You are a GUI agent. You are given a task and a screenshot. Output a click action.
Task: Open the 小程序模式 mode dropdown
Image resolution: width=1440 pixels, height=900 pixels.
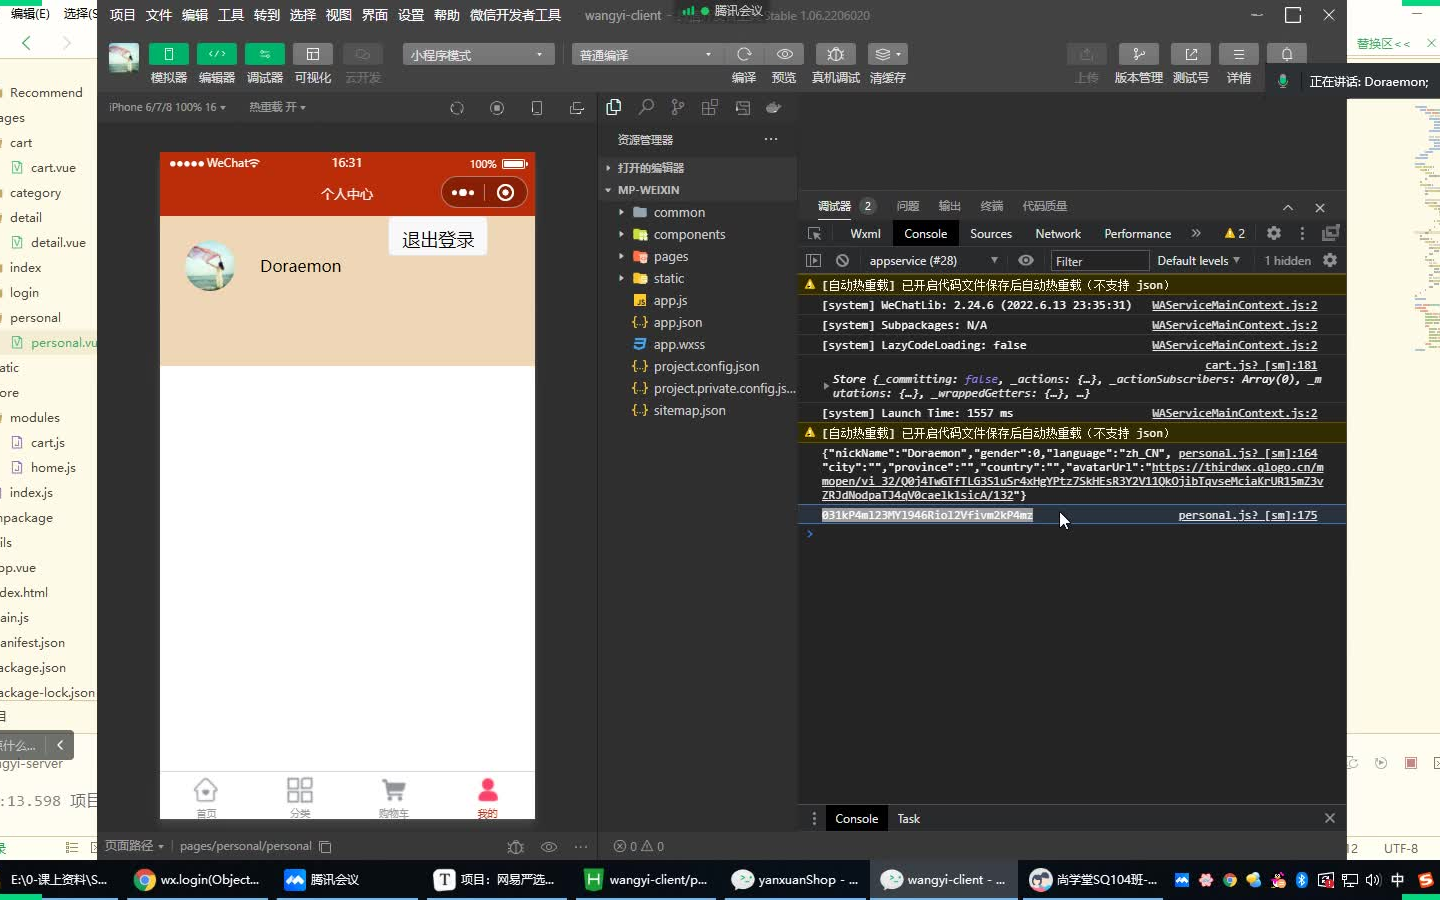[478, 54]
